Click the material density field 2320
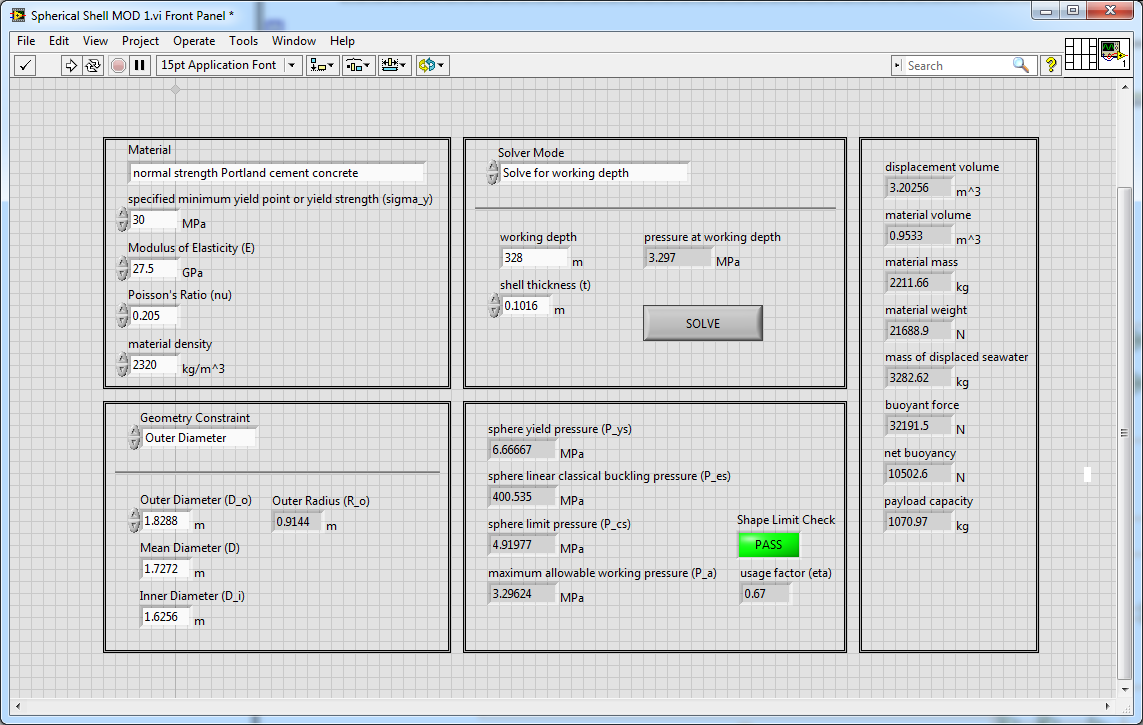 [x=153, y=365]
